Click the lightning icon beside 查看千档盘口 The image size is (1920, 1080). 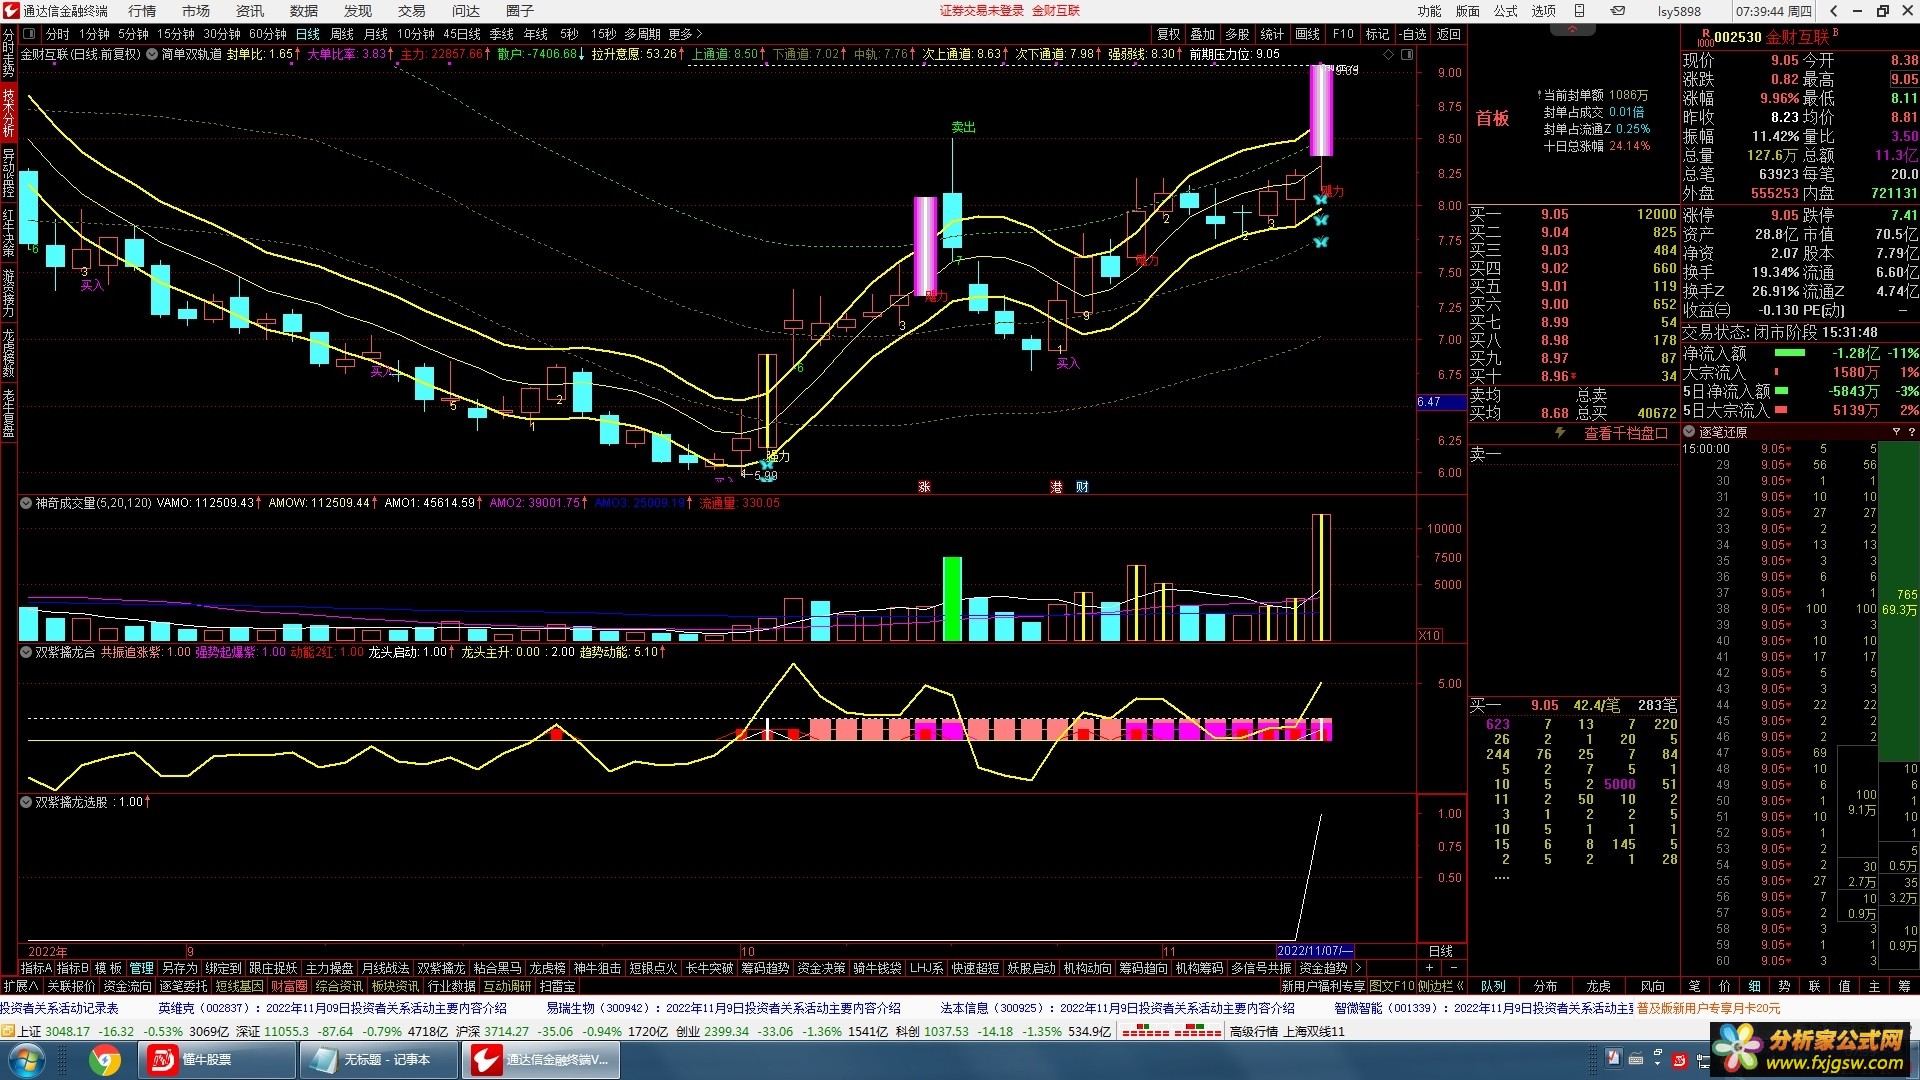[1559, 433]
